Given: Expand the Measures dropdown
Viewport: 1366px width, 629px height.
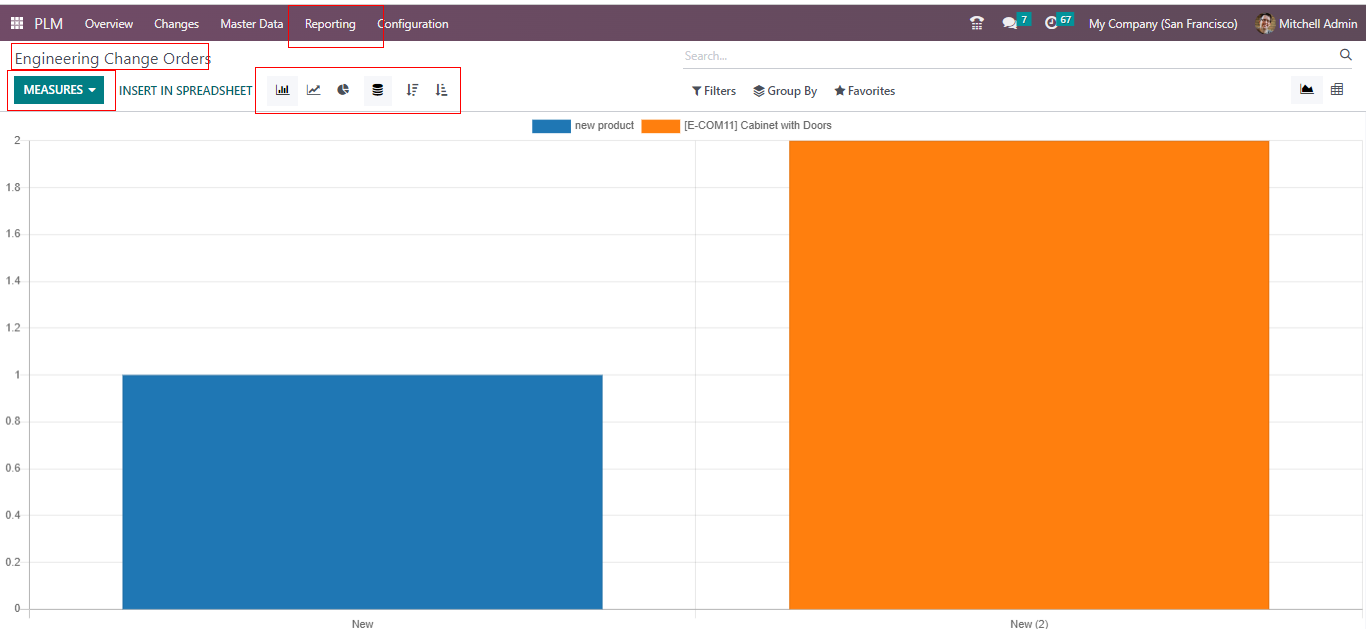Looking at the screenshot, I should tap(59, 90).
